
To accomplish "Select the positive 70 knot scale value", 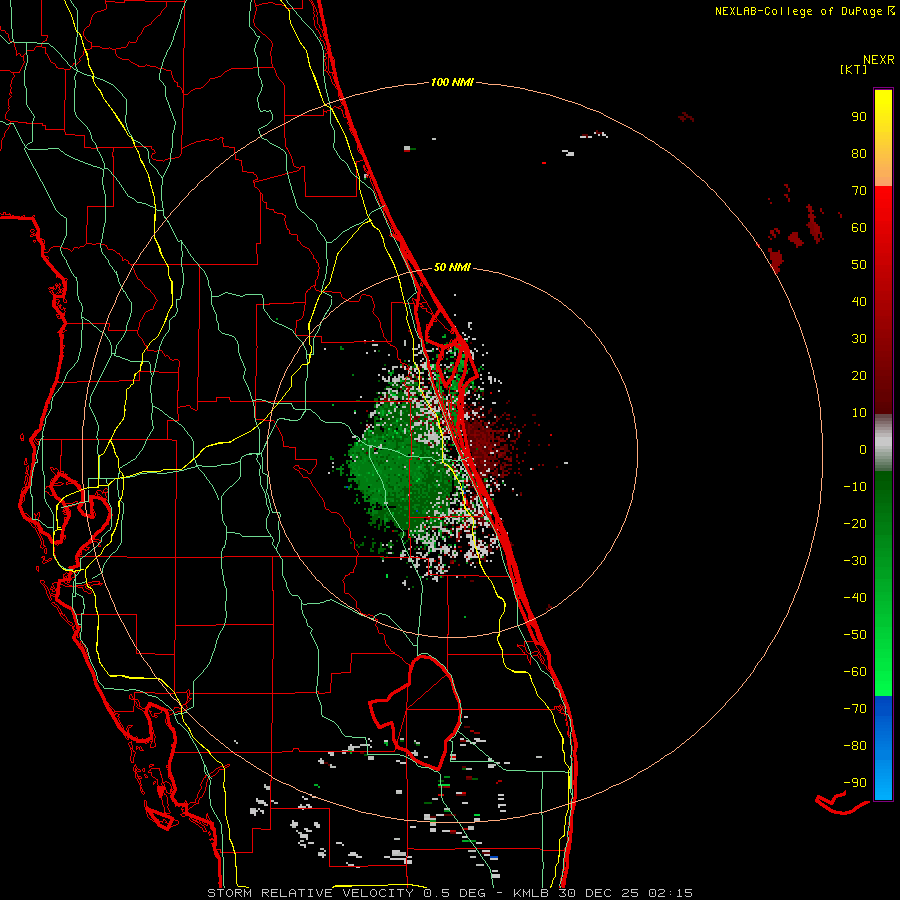I will (x=859, y=191).
